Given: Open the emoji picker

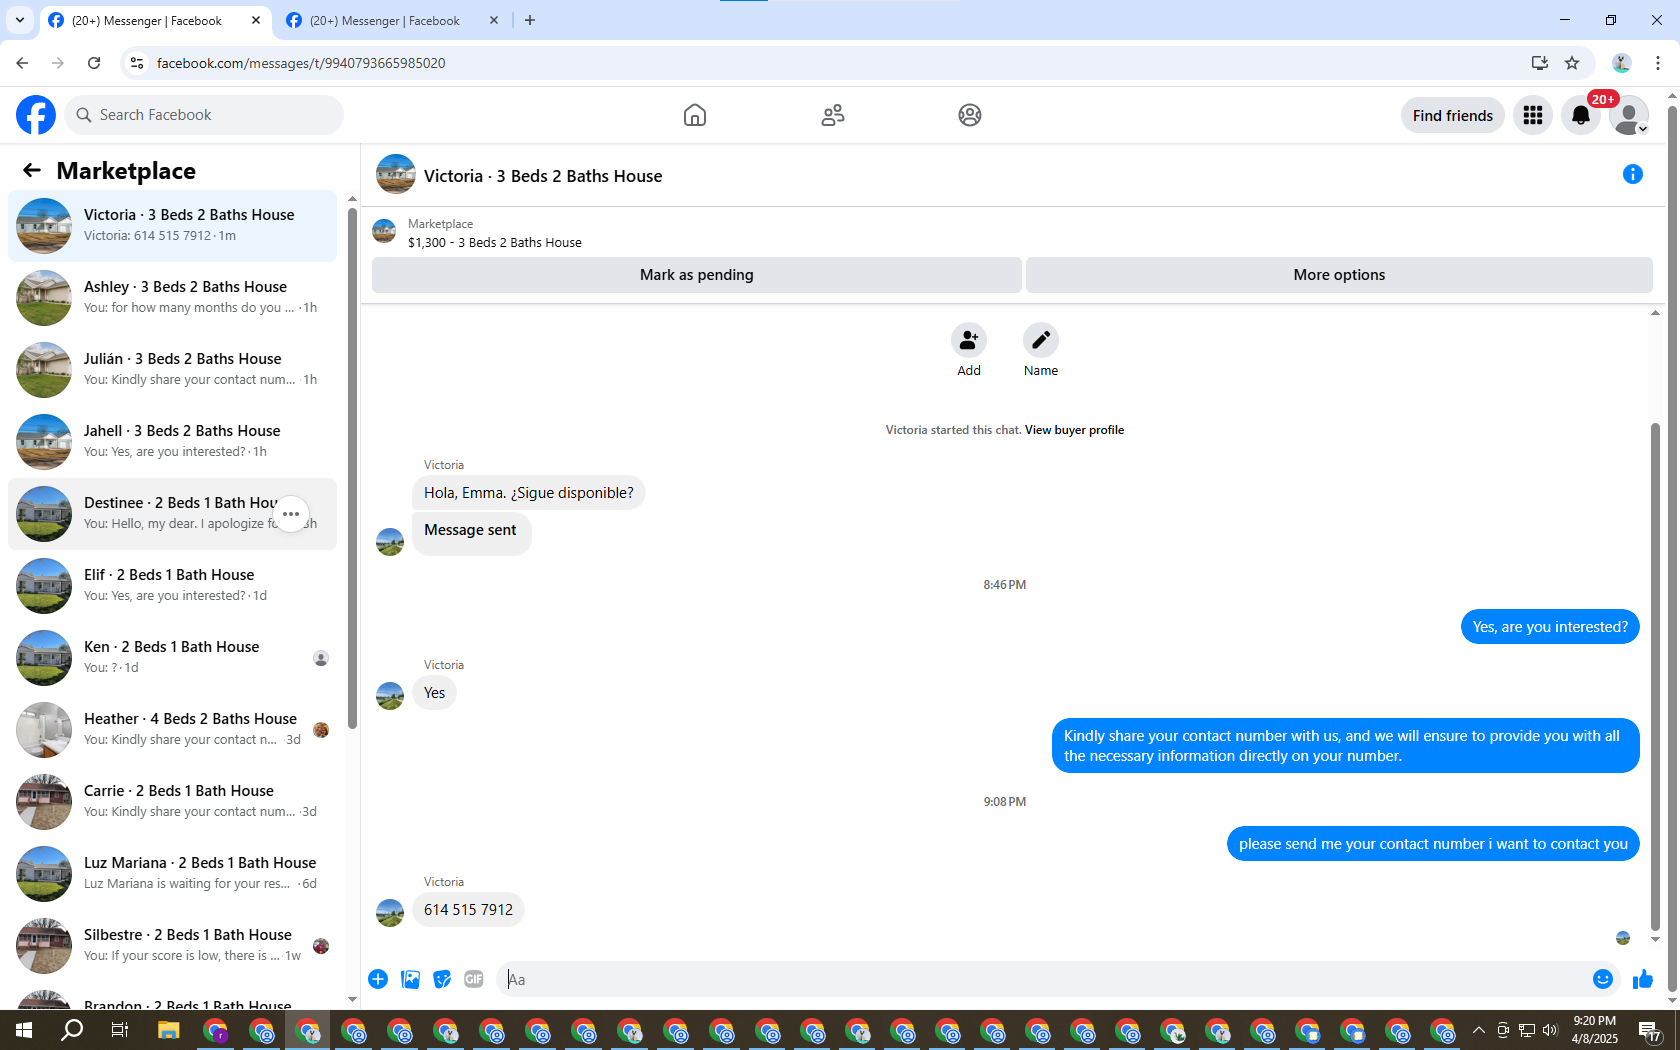Looking at the screenshot, I should [x=1603, y=979].
